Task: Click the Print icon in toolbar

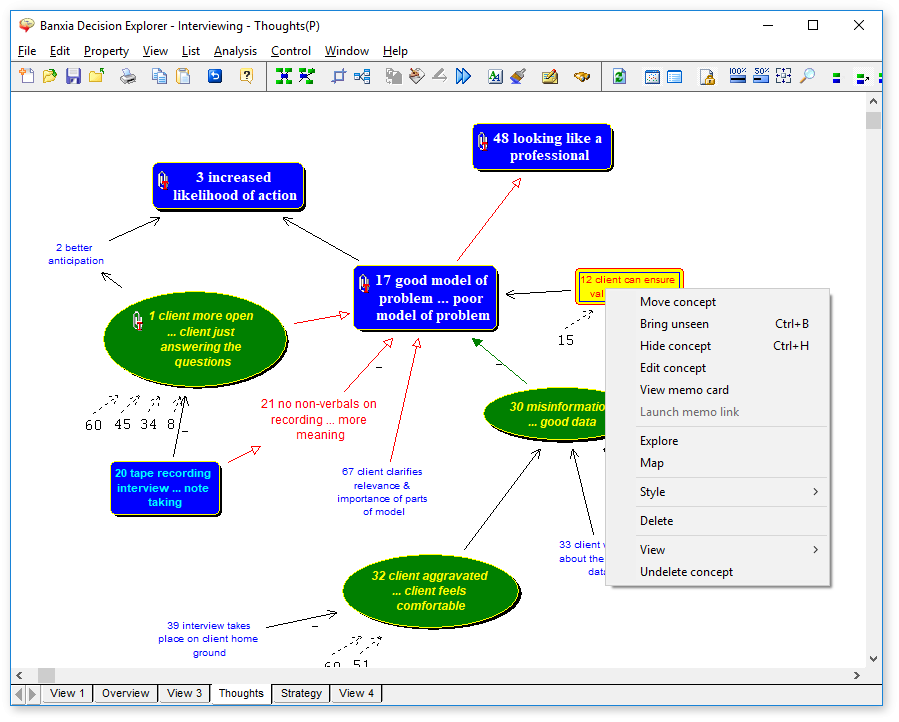Action: point(128,76)
